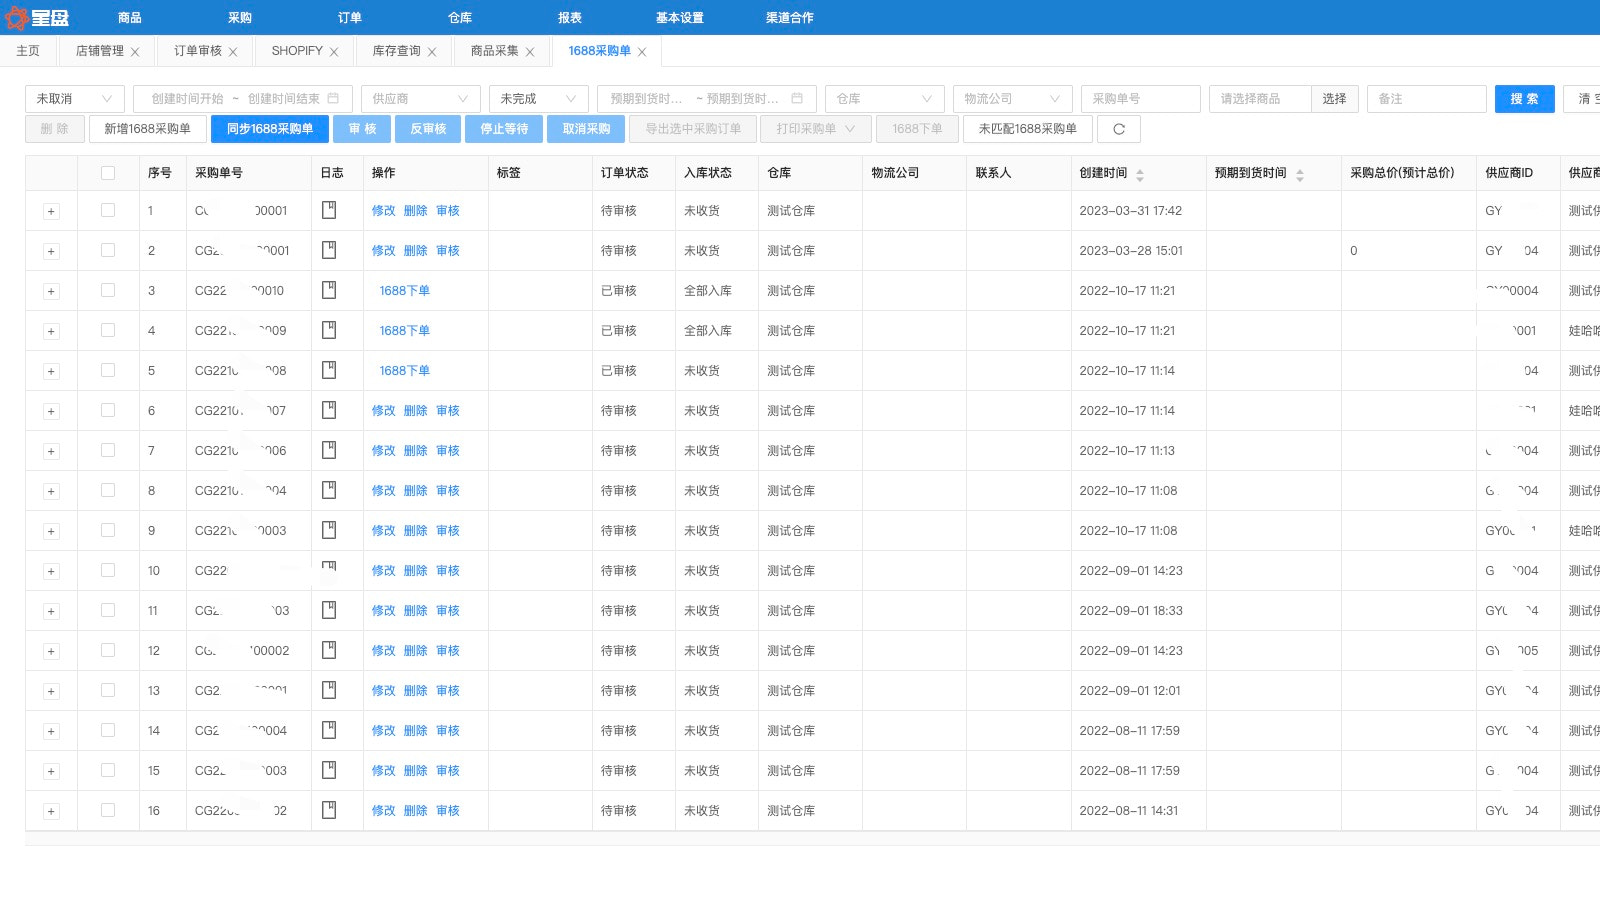Click 1688下单 link in row 3
1600x900 pixels.
[x=404, y=290]
